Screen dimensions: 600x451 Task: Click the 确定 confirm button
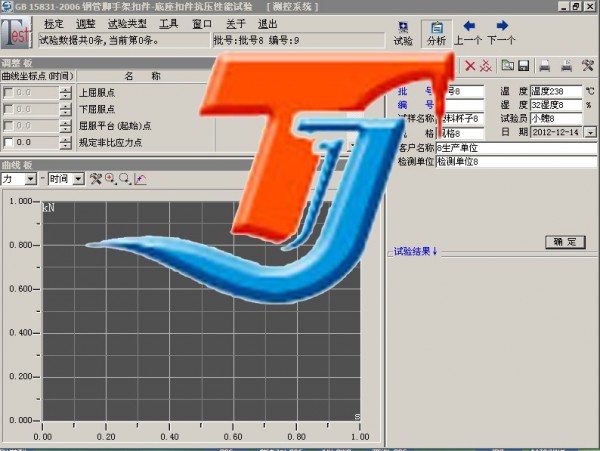565,242
